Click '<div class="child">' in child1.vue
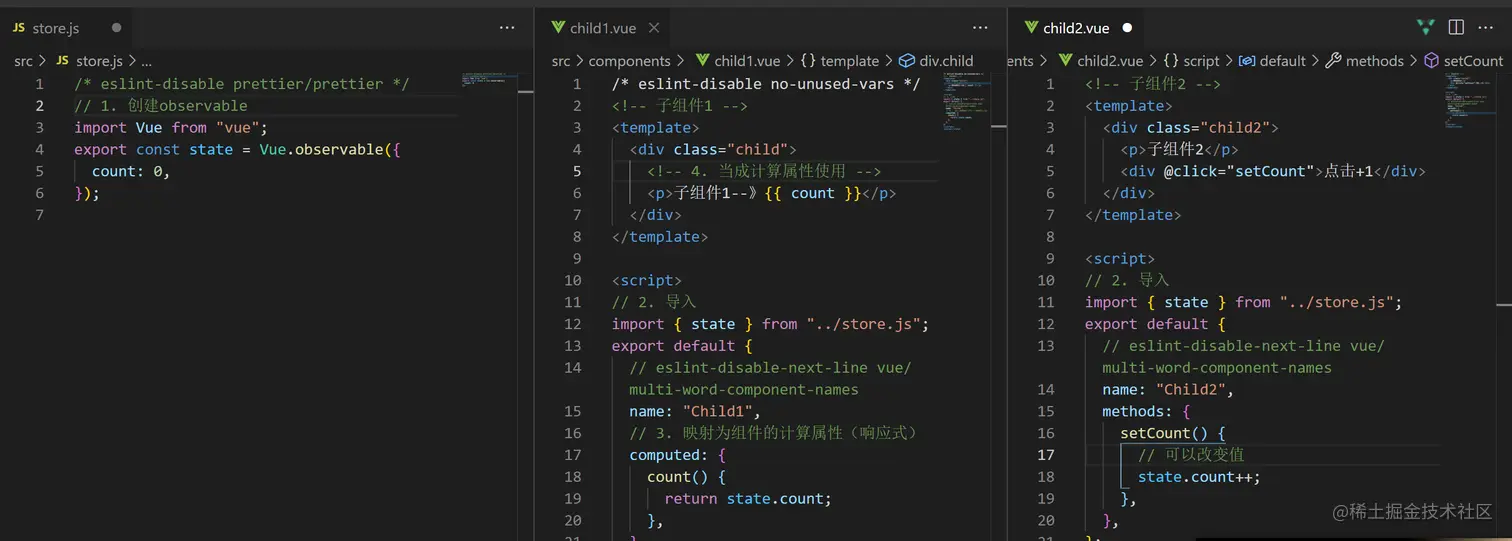Viewport: 1512px width, 541px height. pos(713,149)
